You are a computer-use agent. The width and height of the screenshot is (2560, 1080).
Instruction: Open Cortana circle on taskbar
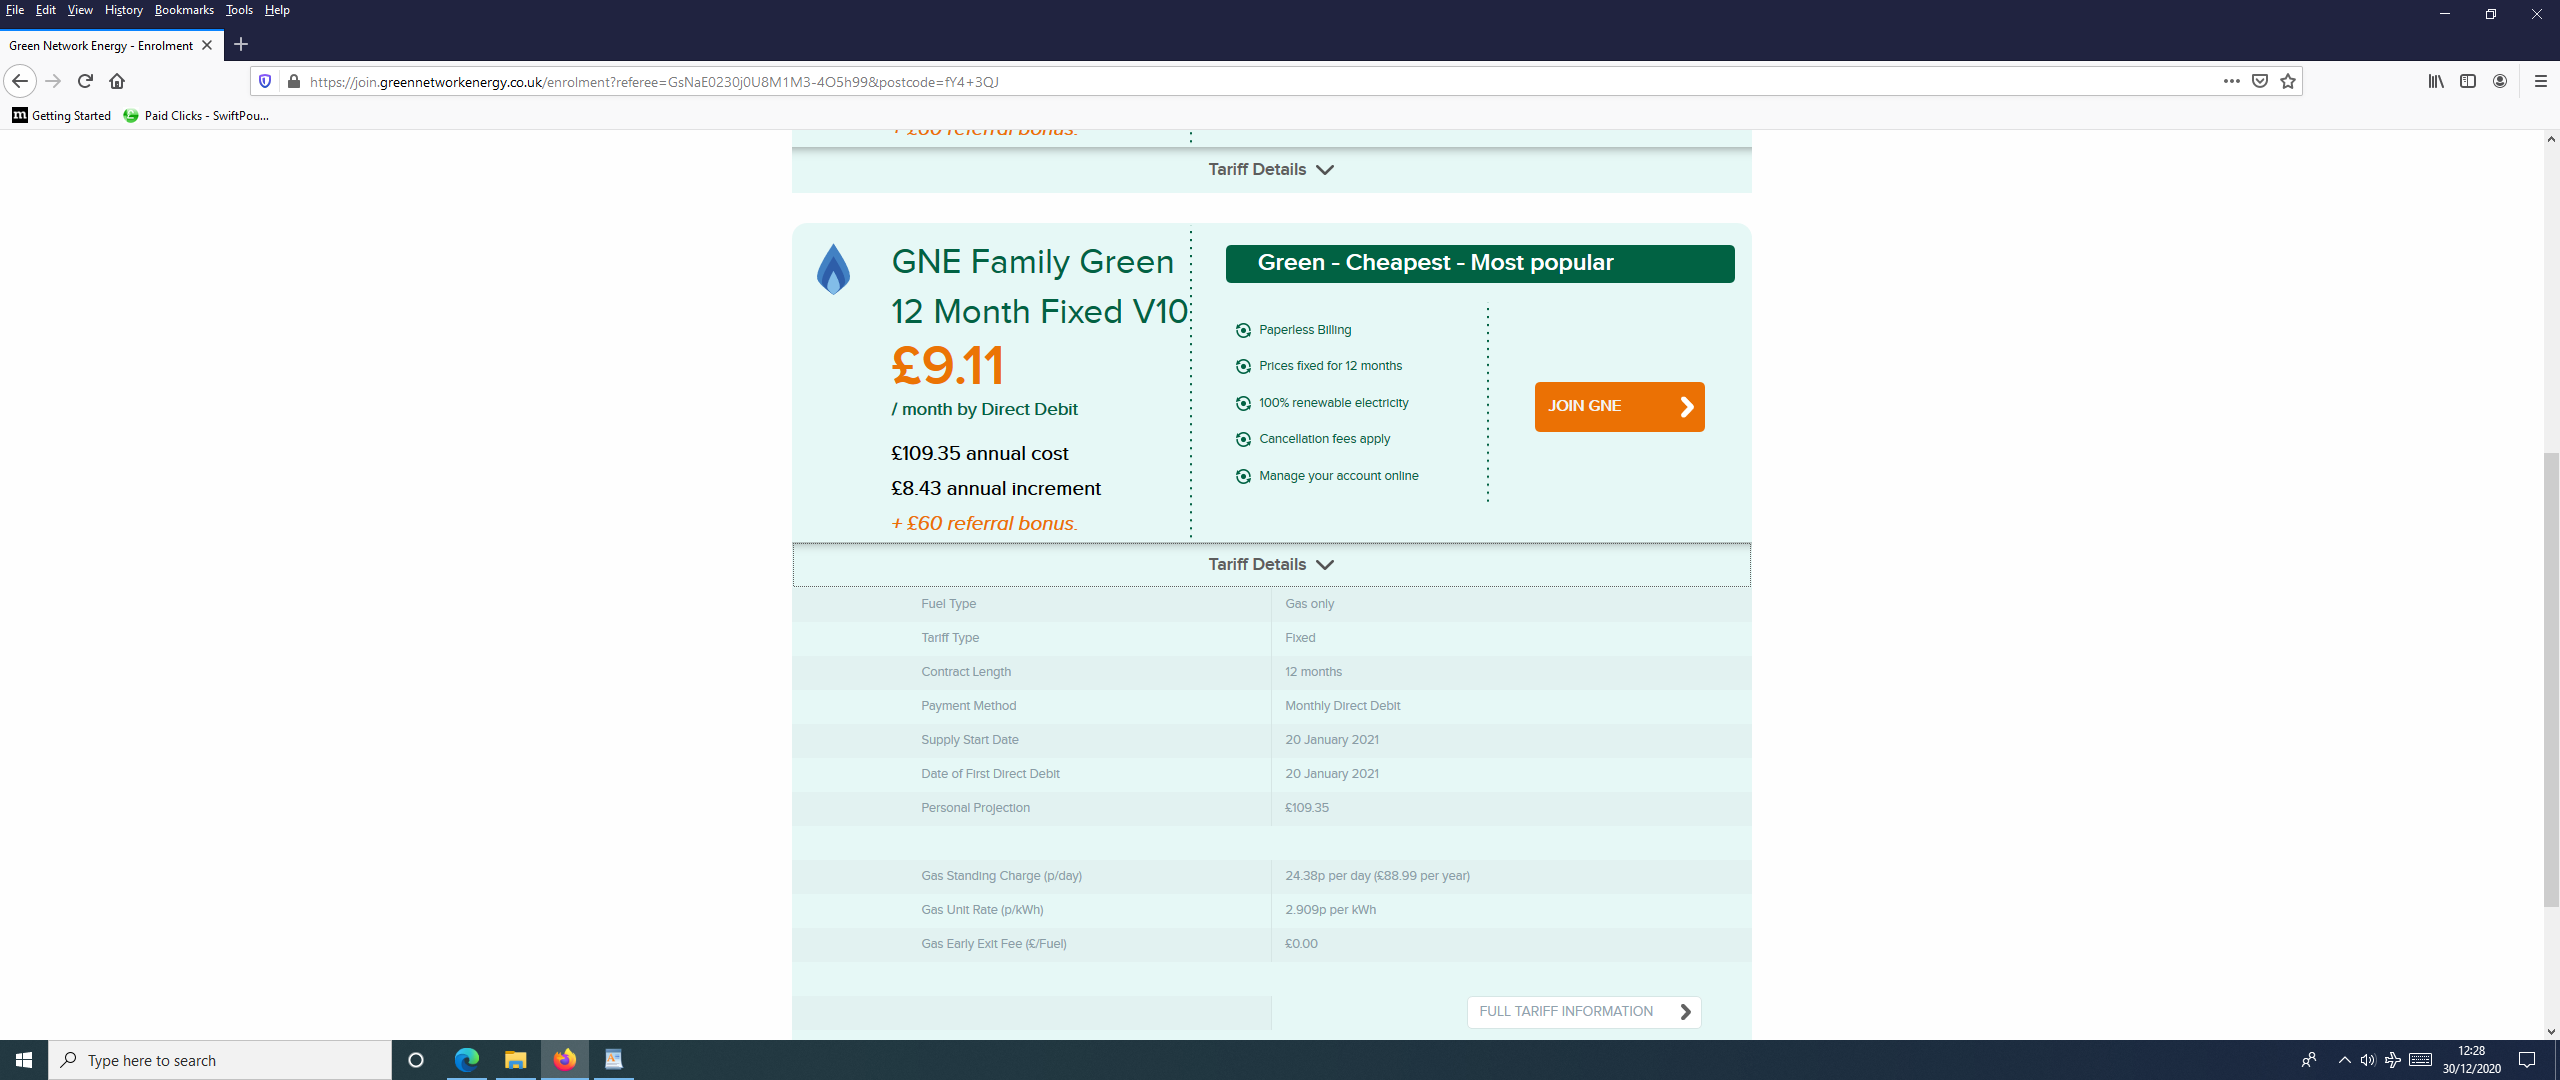(416, 1060)
